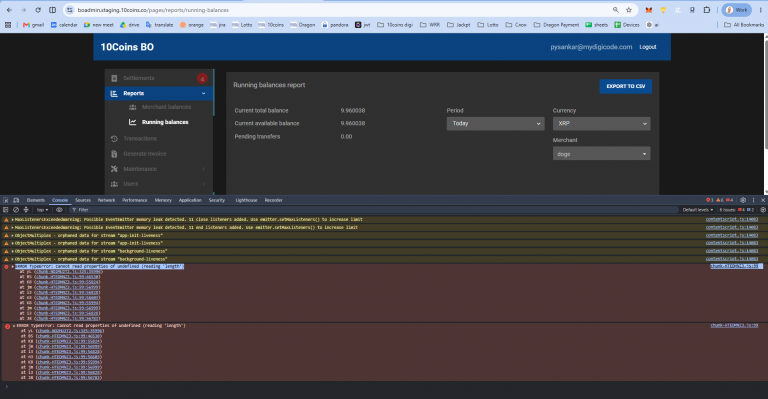Open the Period dropdown showing Today
This screenshot has width=768, height=399.
tap(495, 123)
